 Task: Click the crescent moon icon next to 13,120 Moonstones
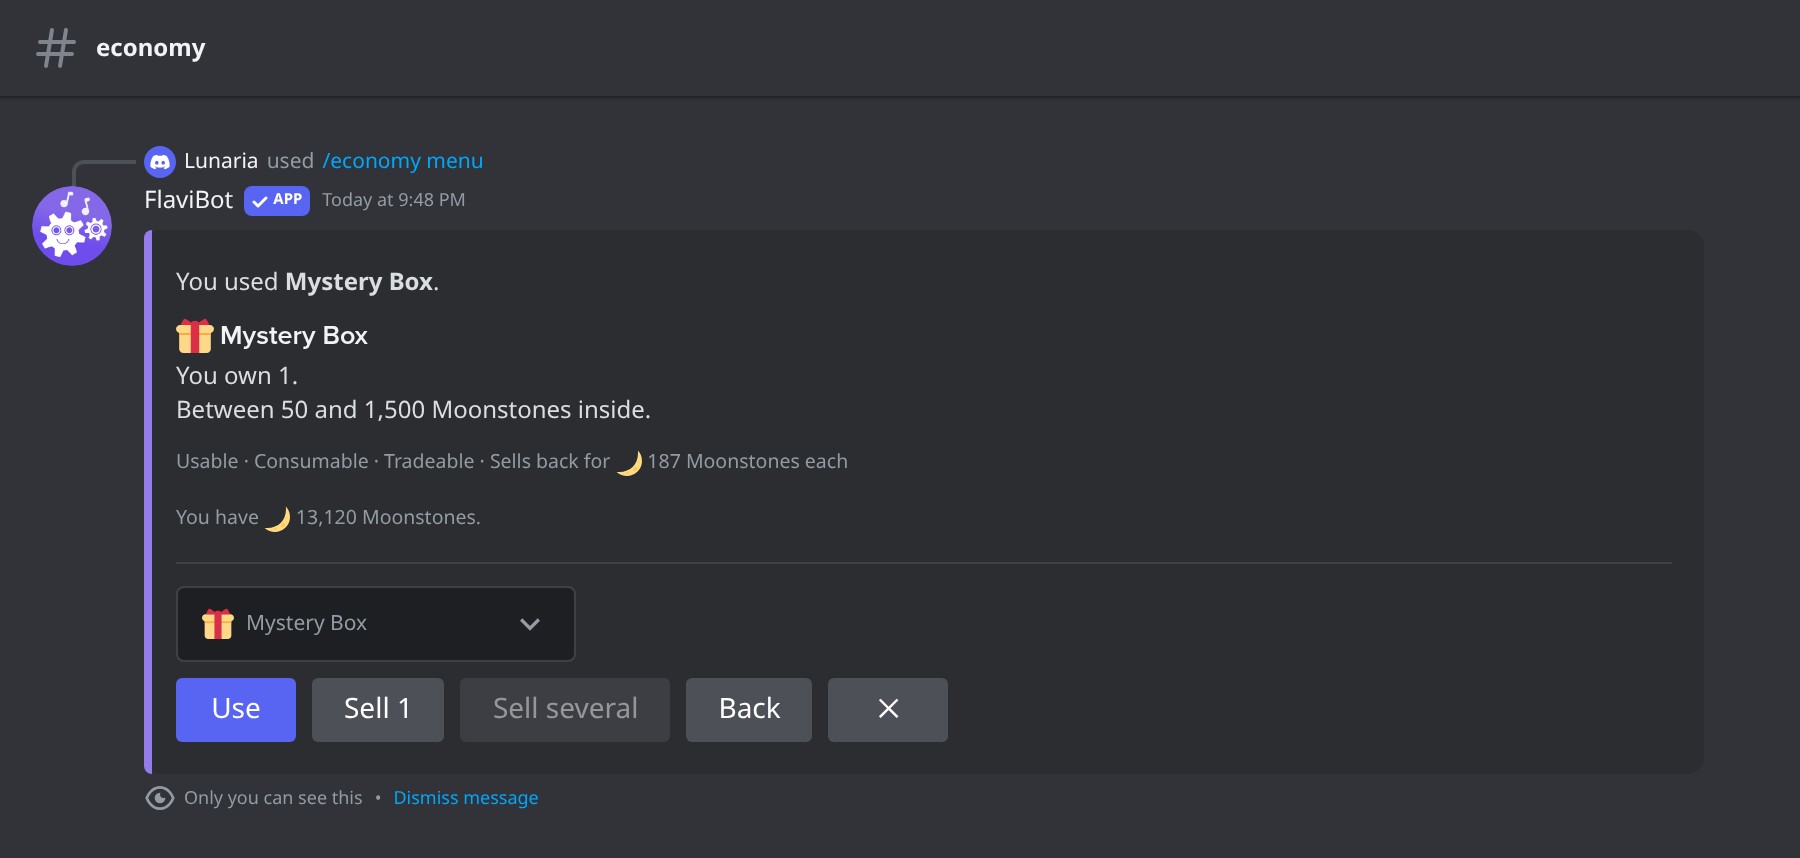277,518
